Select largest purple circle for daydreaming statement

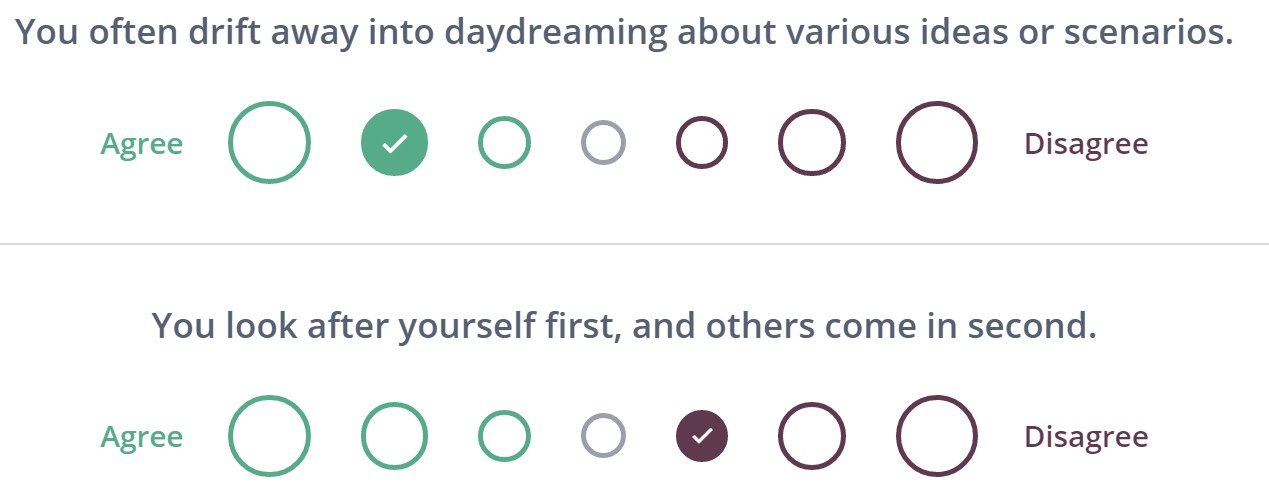coord(936,143)
